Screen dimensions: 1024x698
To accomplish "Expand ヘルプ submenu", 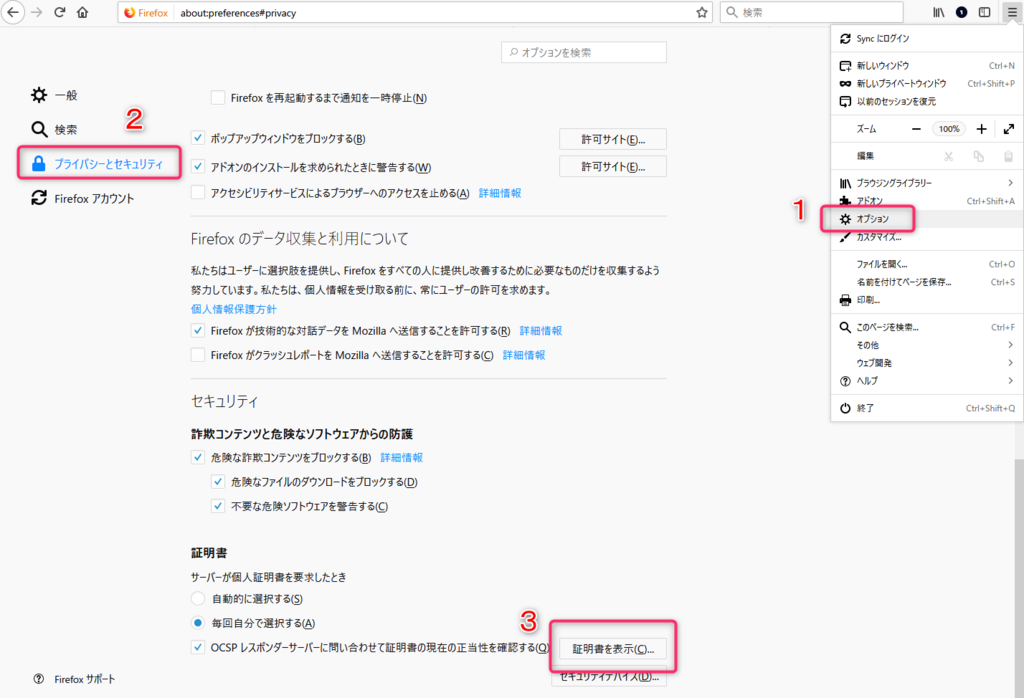I will click(927, 381).
